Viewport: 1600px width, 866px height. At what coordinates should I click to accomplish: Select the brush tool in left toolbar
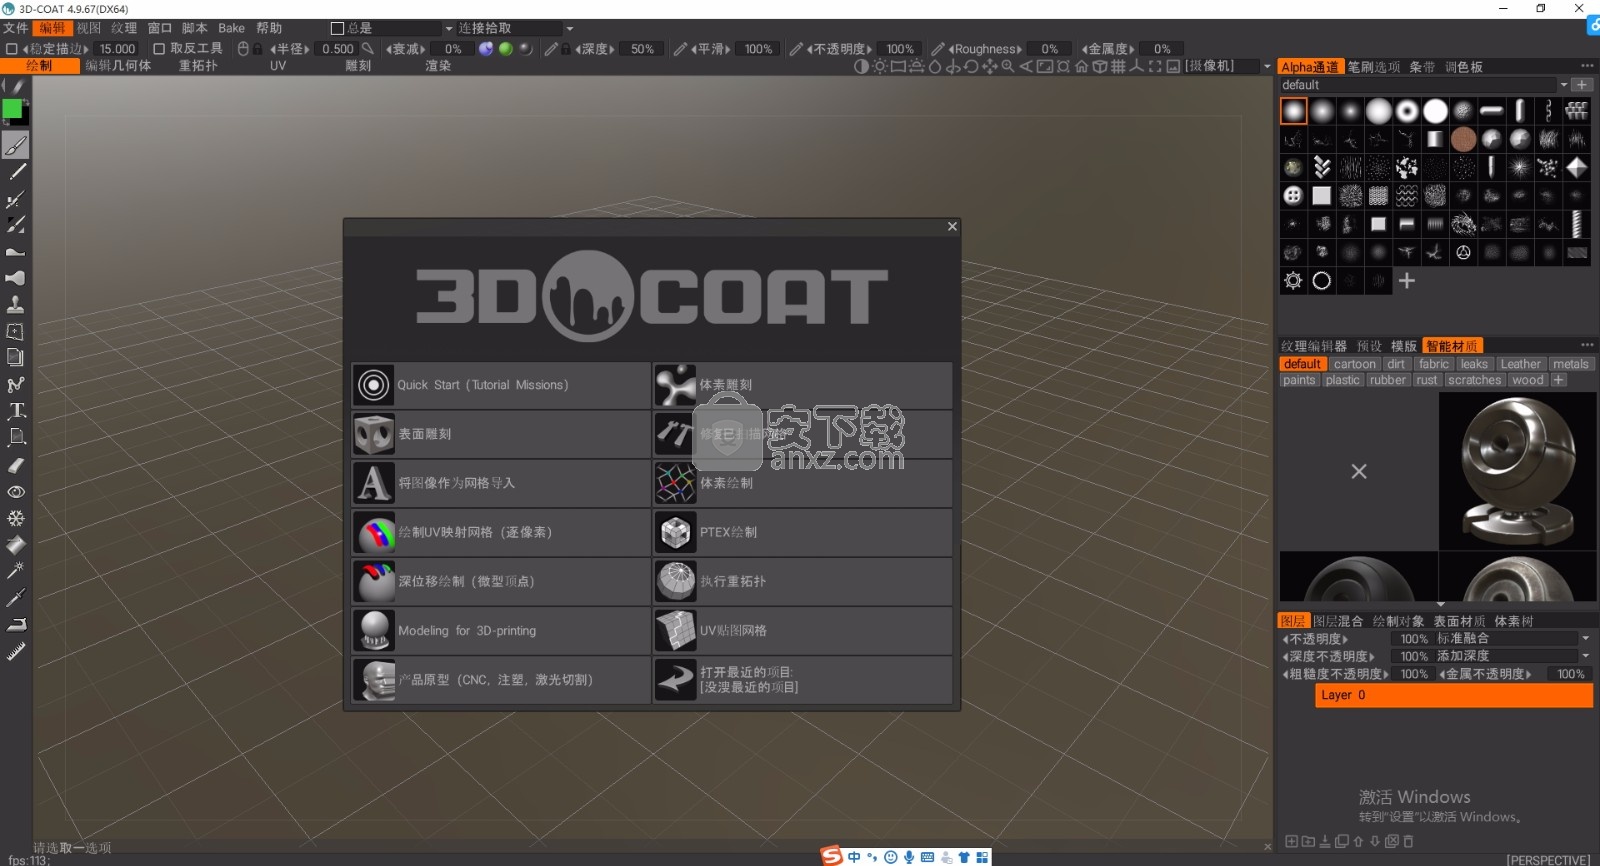pyautogui.click(x=15, y=146)
